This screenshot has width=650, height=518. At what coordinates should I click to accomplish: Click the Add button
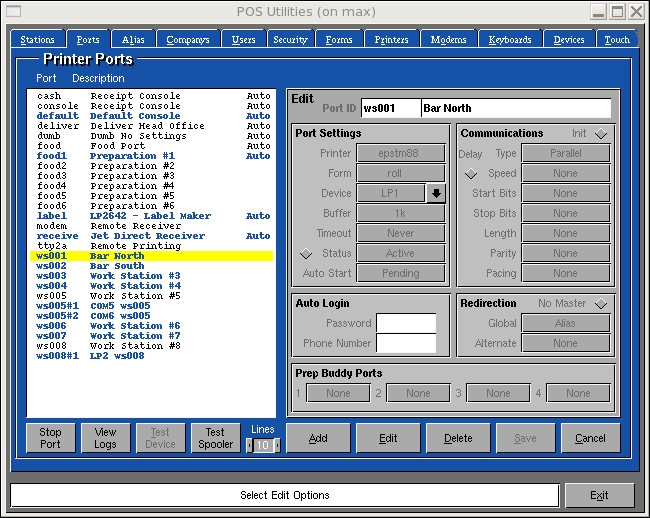click(x=318, y=438)
